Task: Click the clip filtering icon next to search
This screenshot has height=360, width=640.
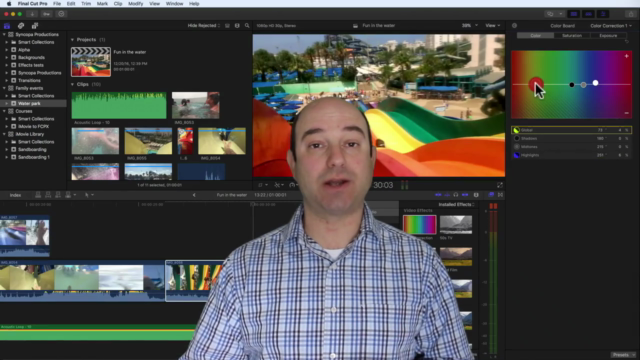Action: [x=237, y=26]
